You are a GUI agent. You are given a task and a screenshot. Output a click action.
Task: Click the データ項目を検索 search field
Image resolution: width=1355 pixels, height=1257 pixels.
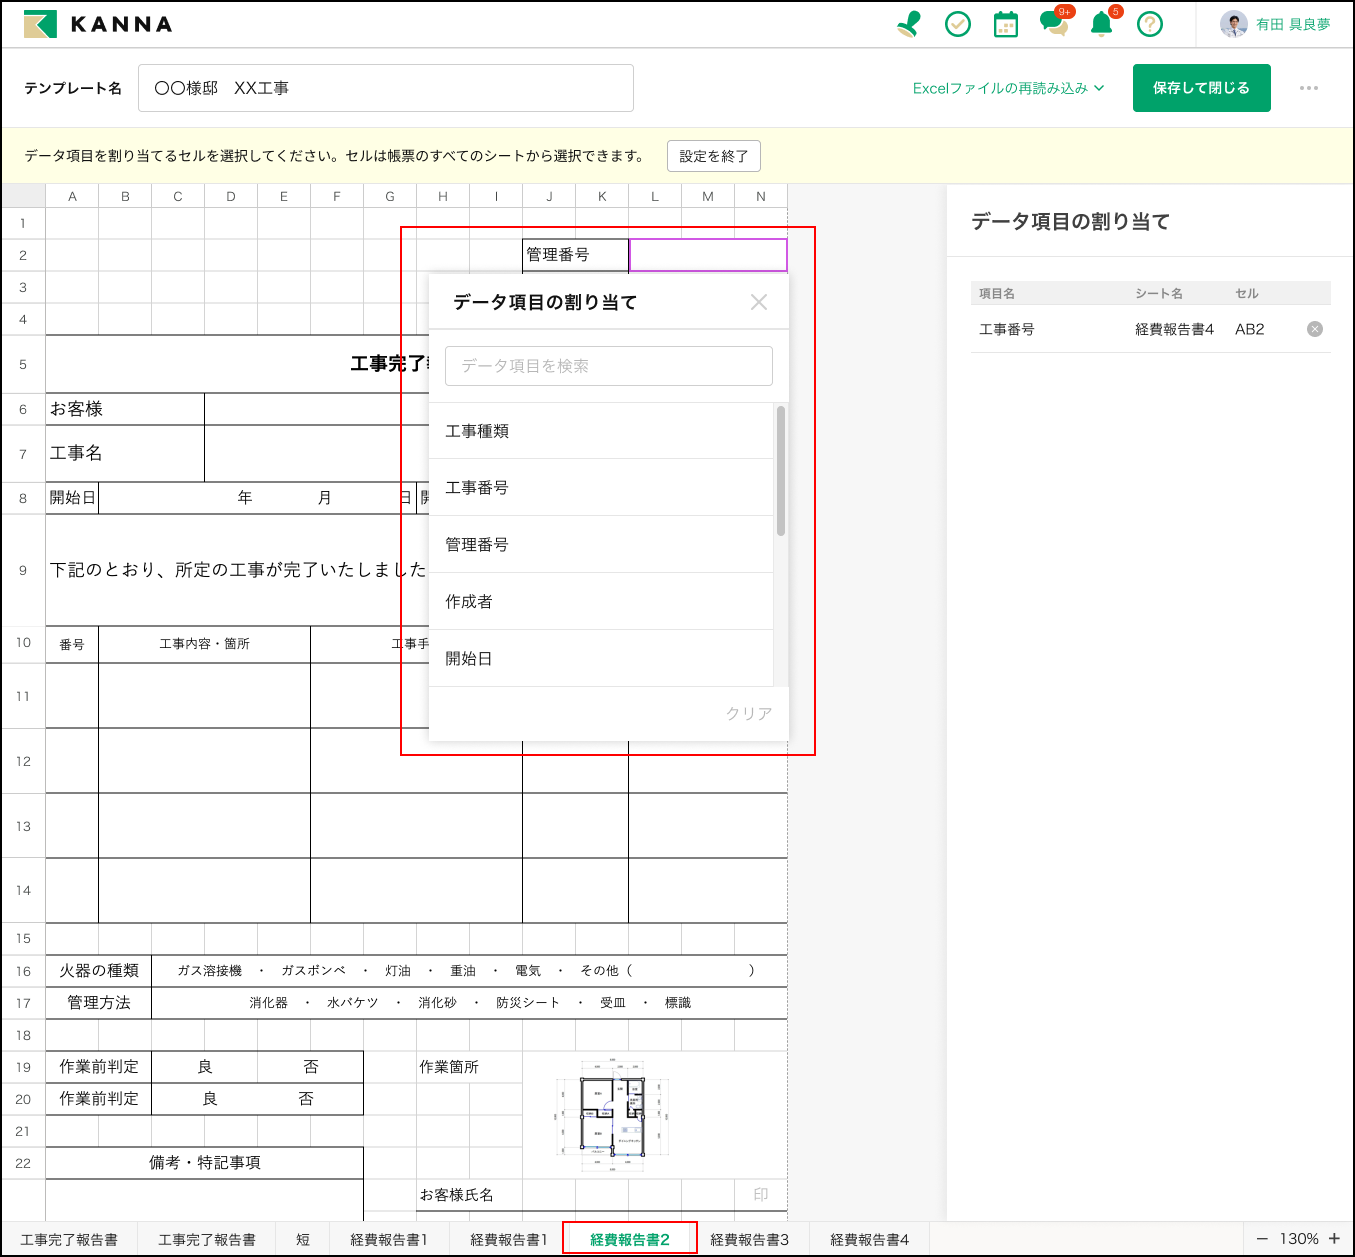click(x=608, y=366)
